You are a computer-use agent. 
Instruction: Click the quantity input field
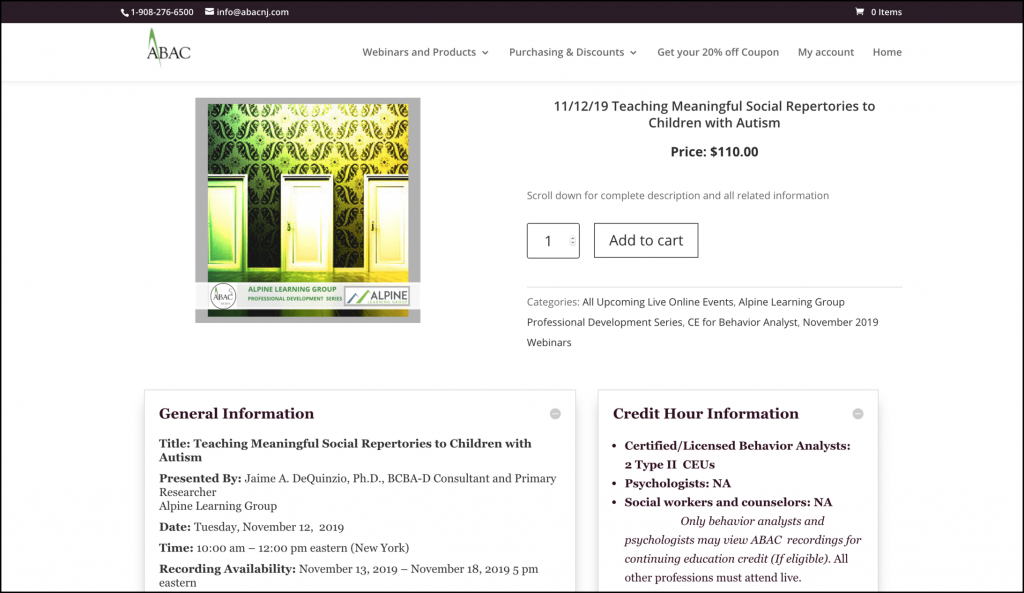(x=547, y=241)
